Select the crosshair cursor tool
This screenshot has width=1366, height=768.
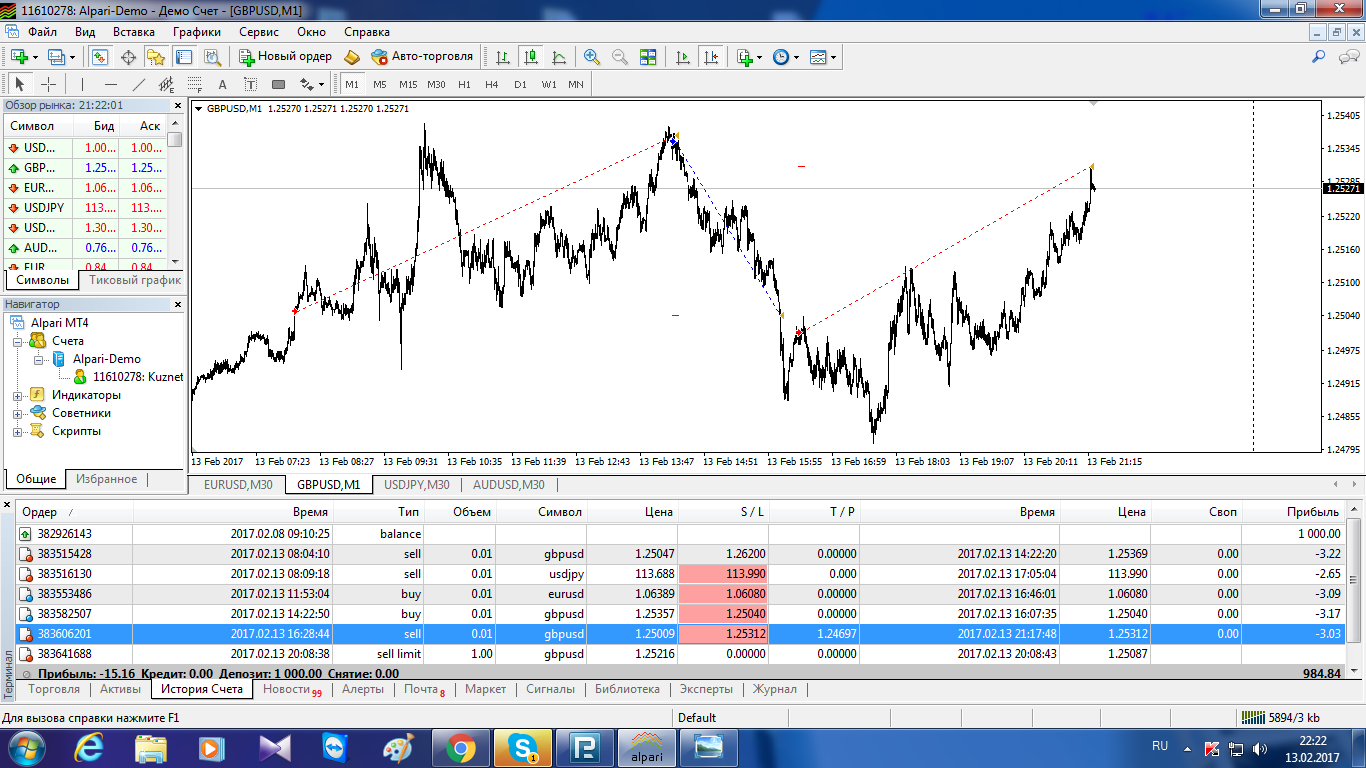click(47, 84)
